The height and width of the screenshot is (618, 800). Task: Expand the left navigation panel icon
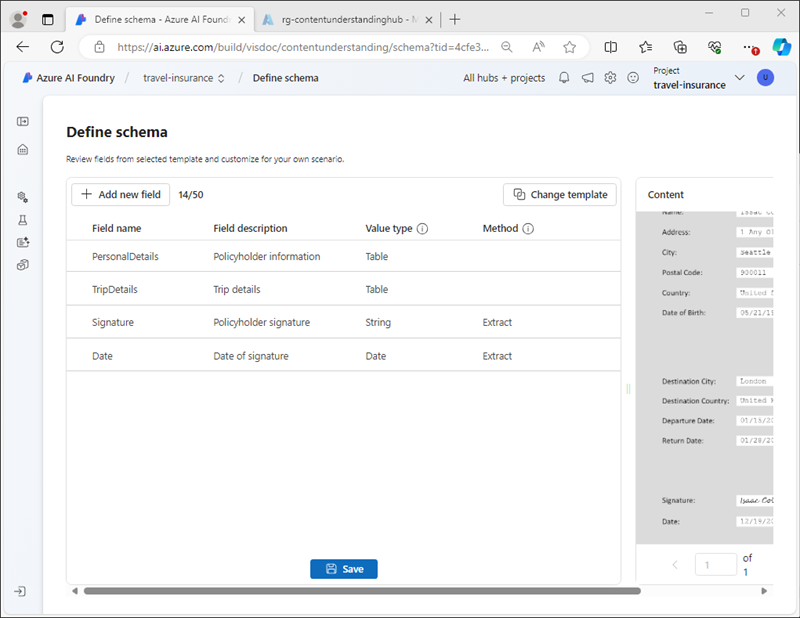click(x=22, y=121)
